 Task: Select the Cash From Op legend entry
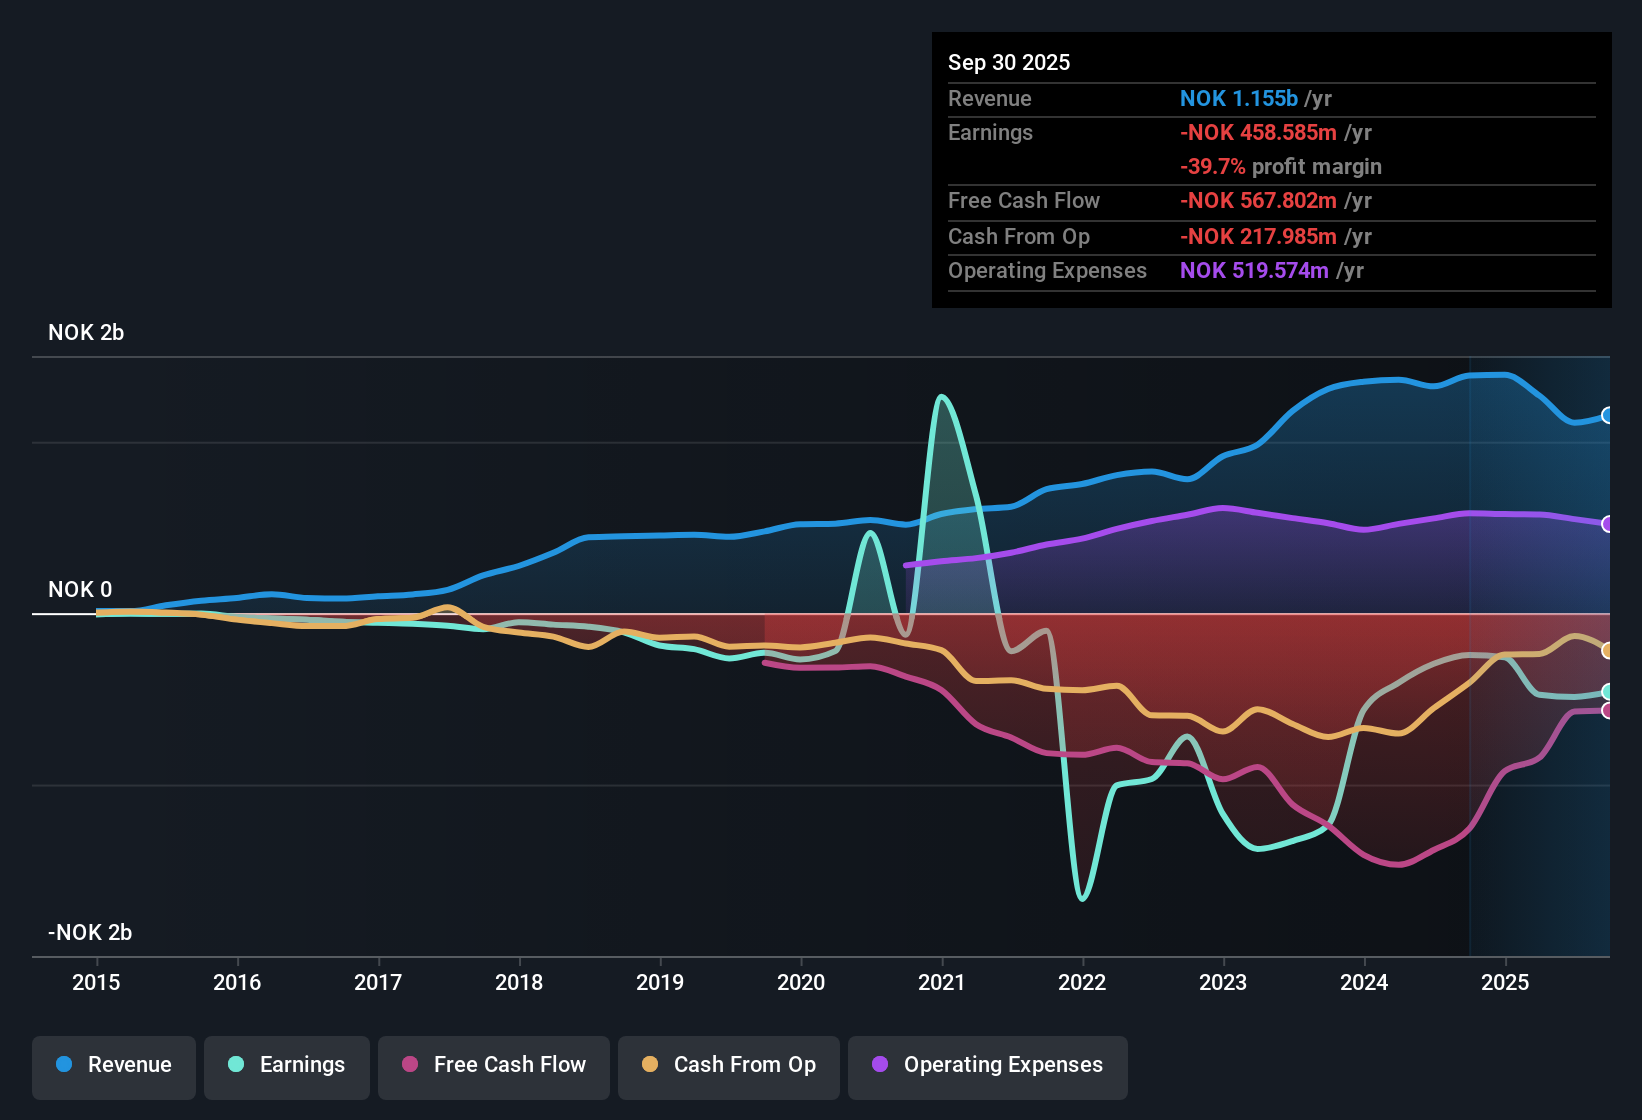point(728,1065)
